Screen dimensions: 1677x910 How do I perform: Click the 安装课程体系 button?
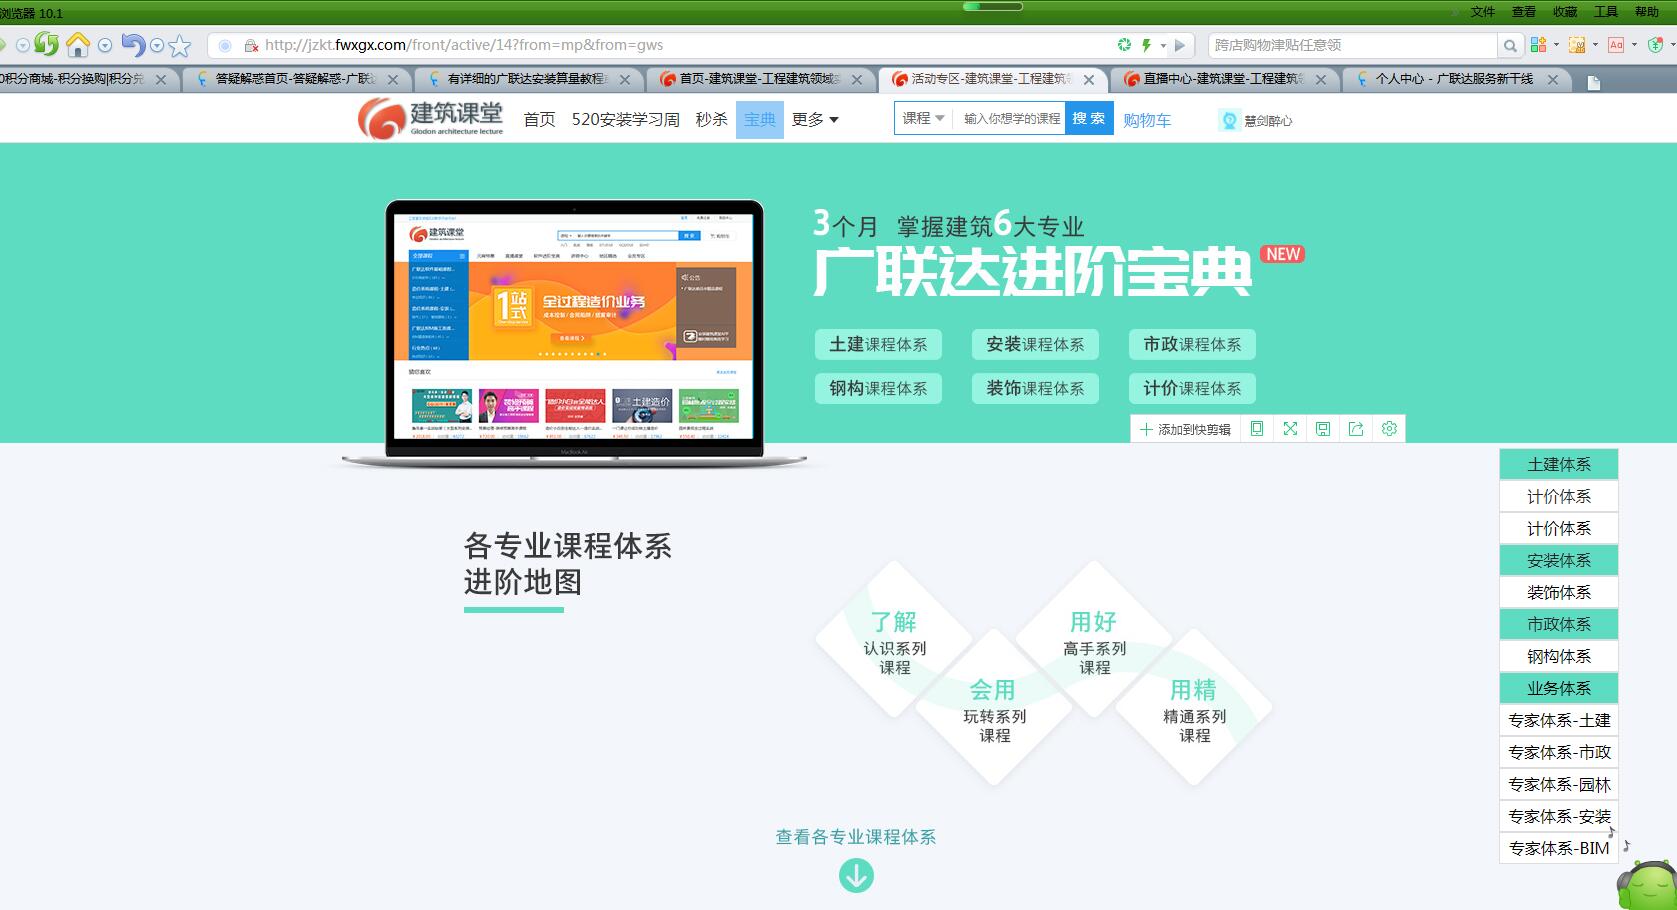[x=1035, y=344]
